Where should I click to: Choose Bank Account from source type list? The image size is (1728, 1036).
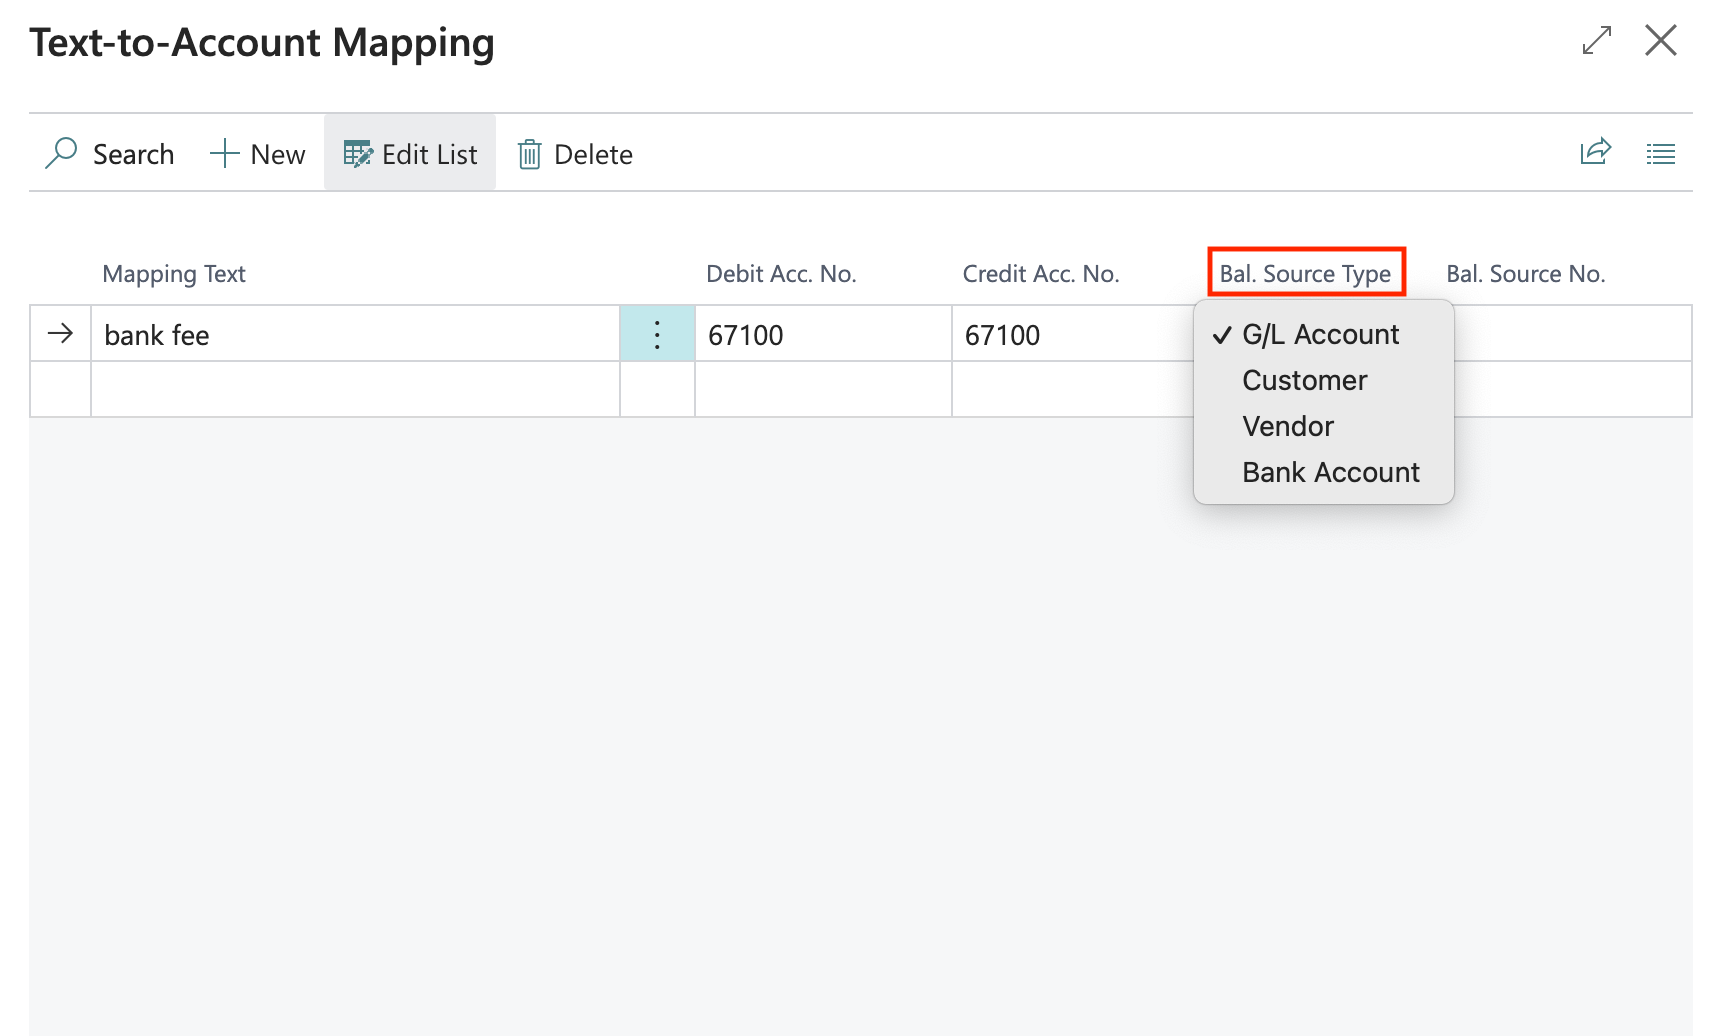coord(1331,472)
